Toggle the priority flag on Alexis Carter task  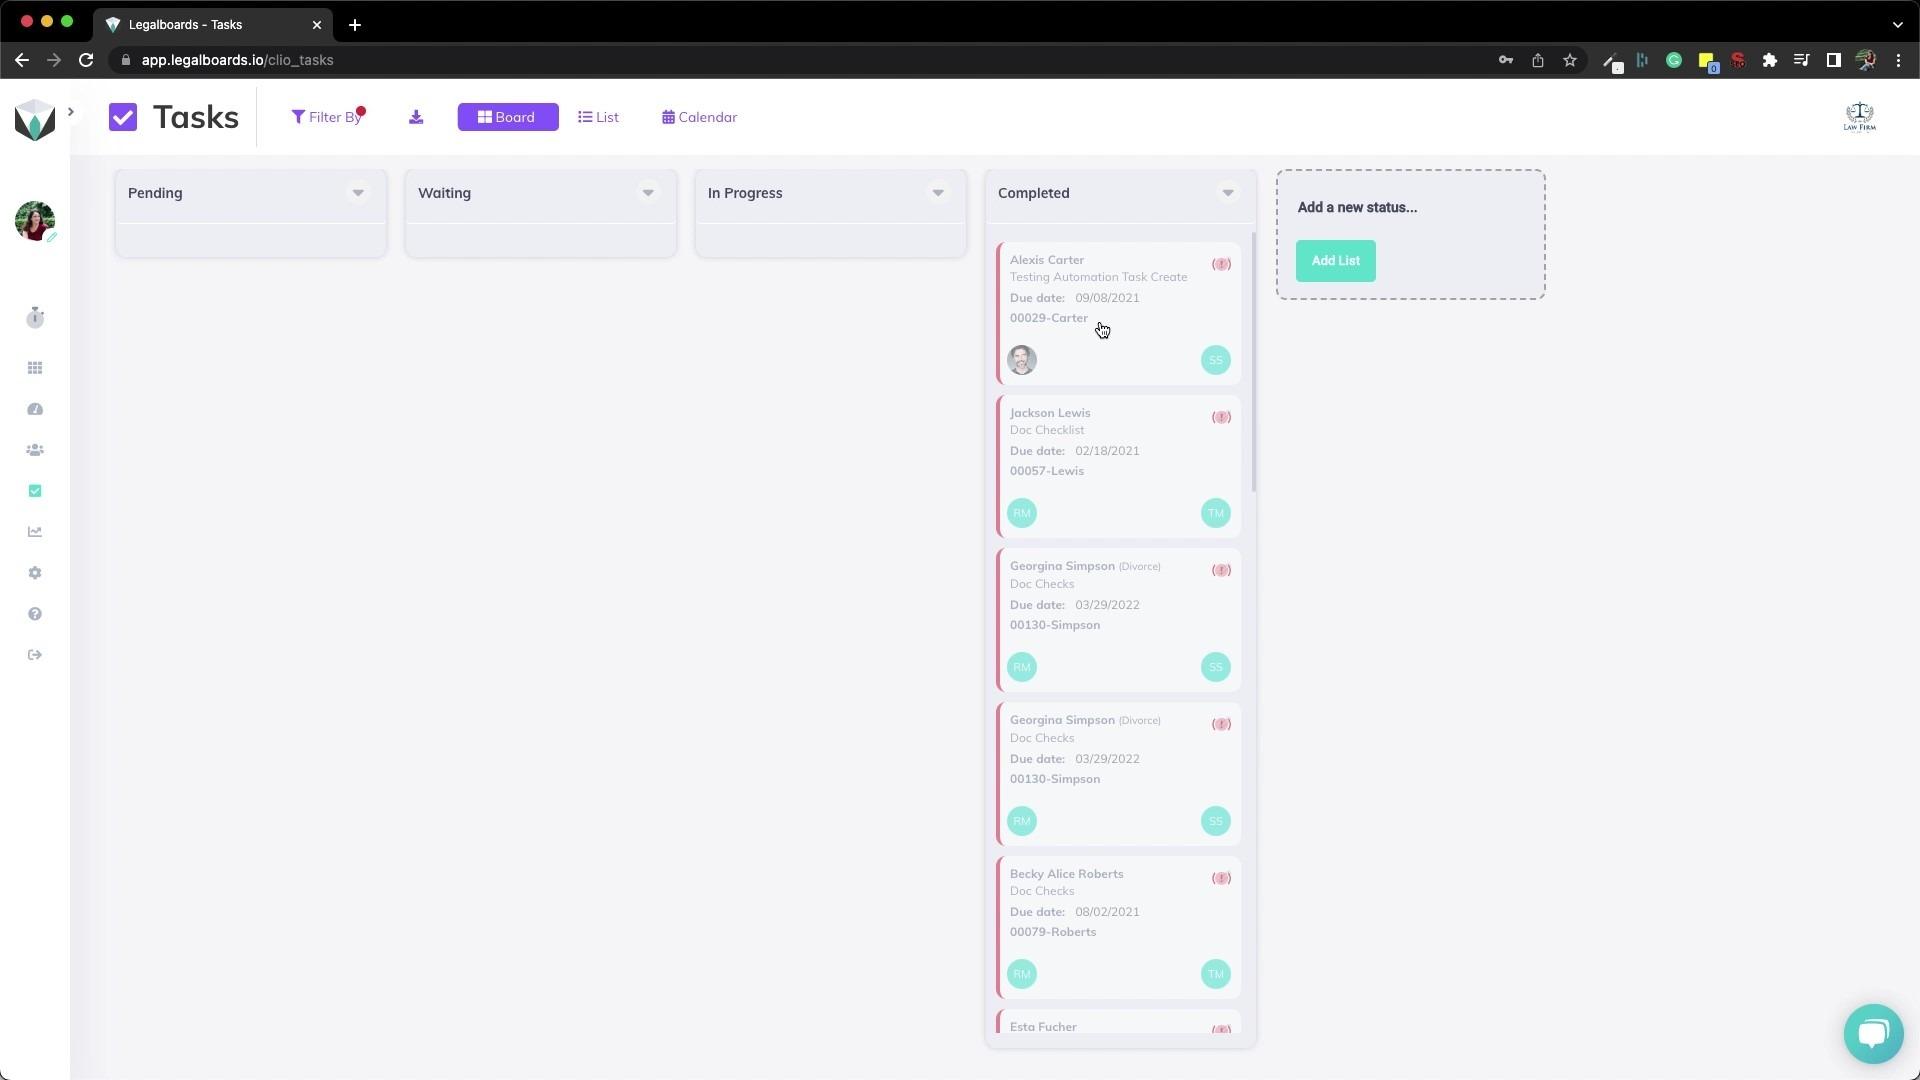click(x=1221, y=264)
